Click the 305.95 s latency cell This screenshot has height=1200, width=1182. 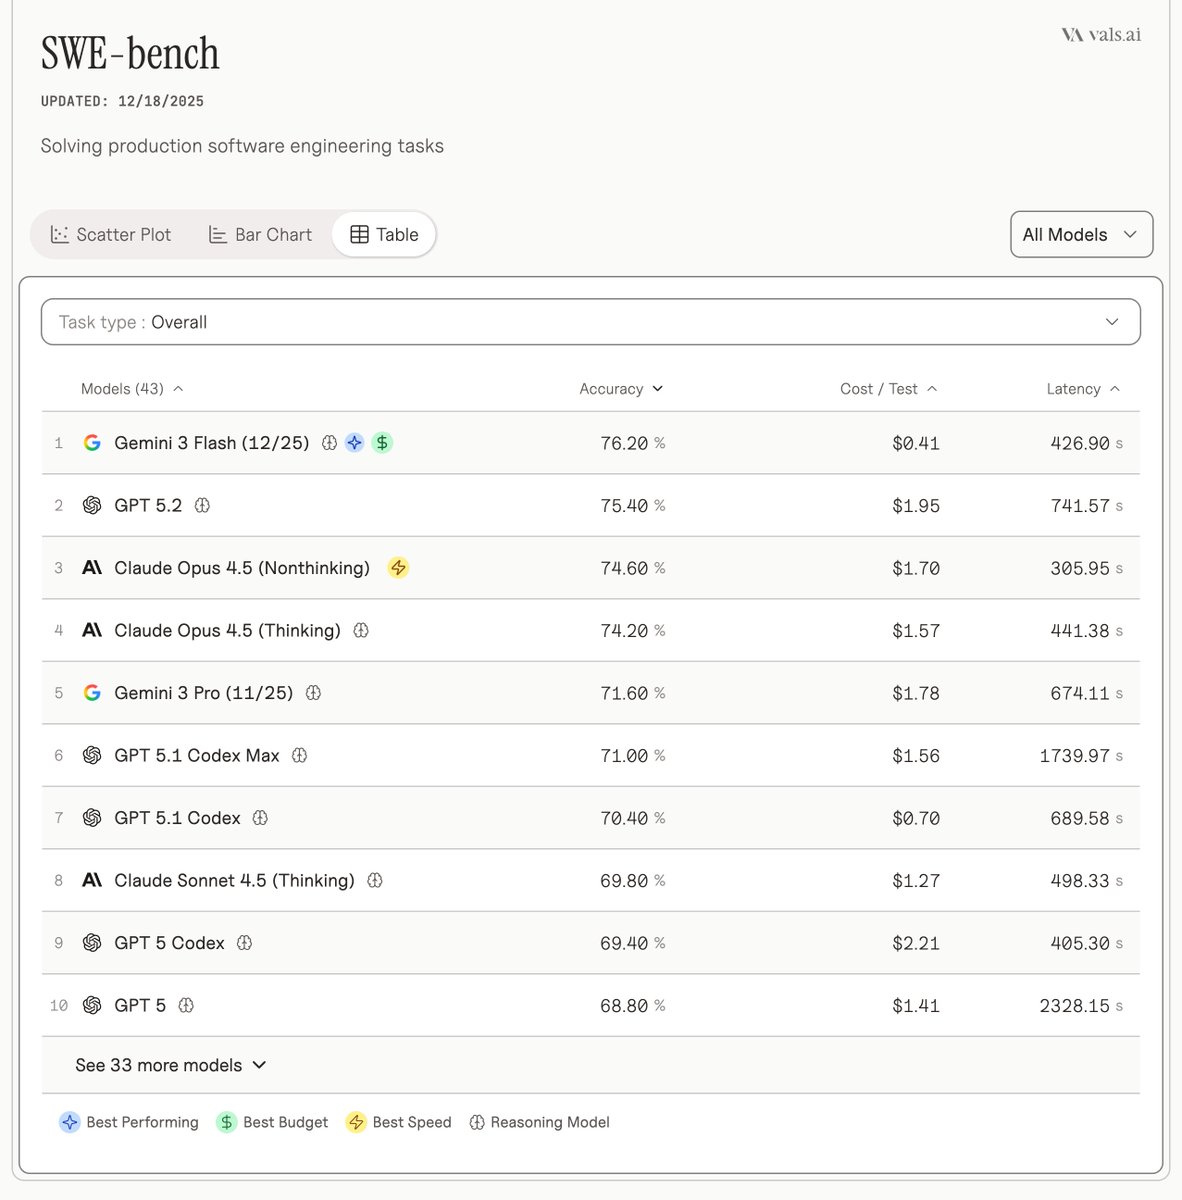[1086, 568]
